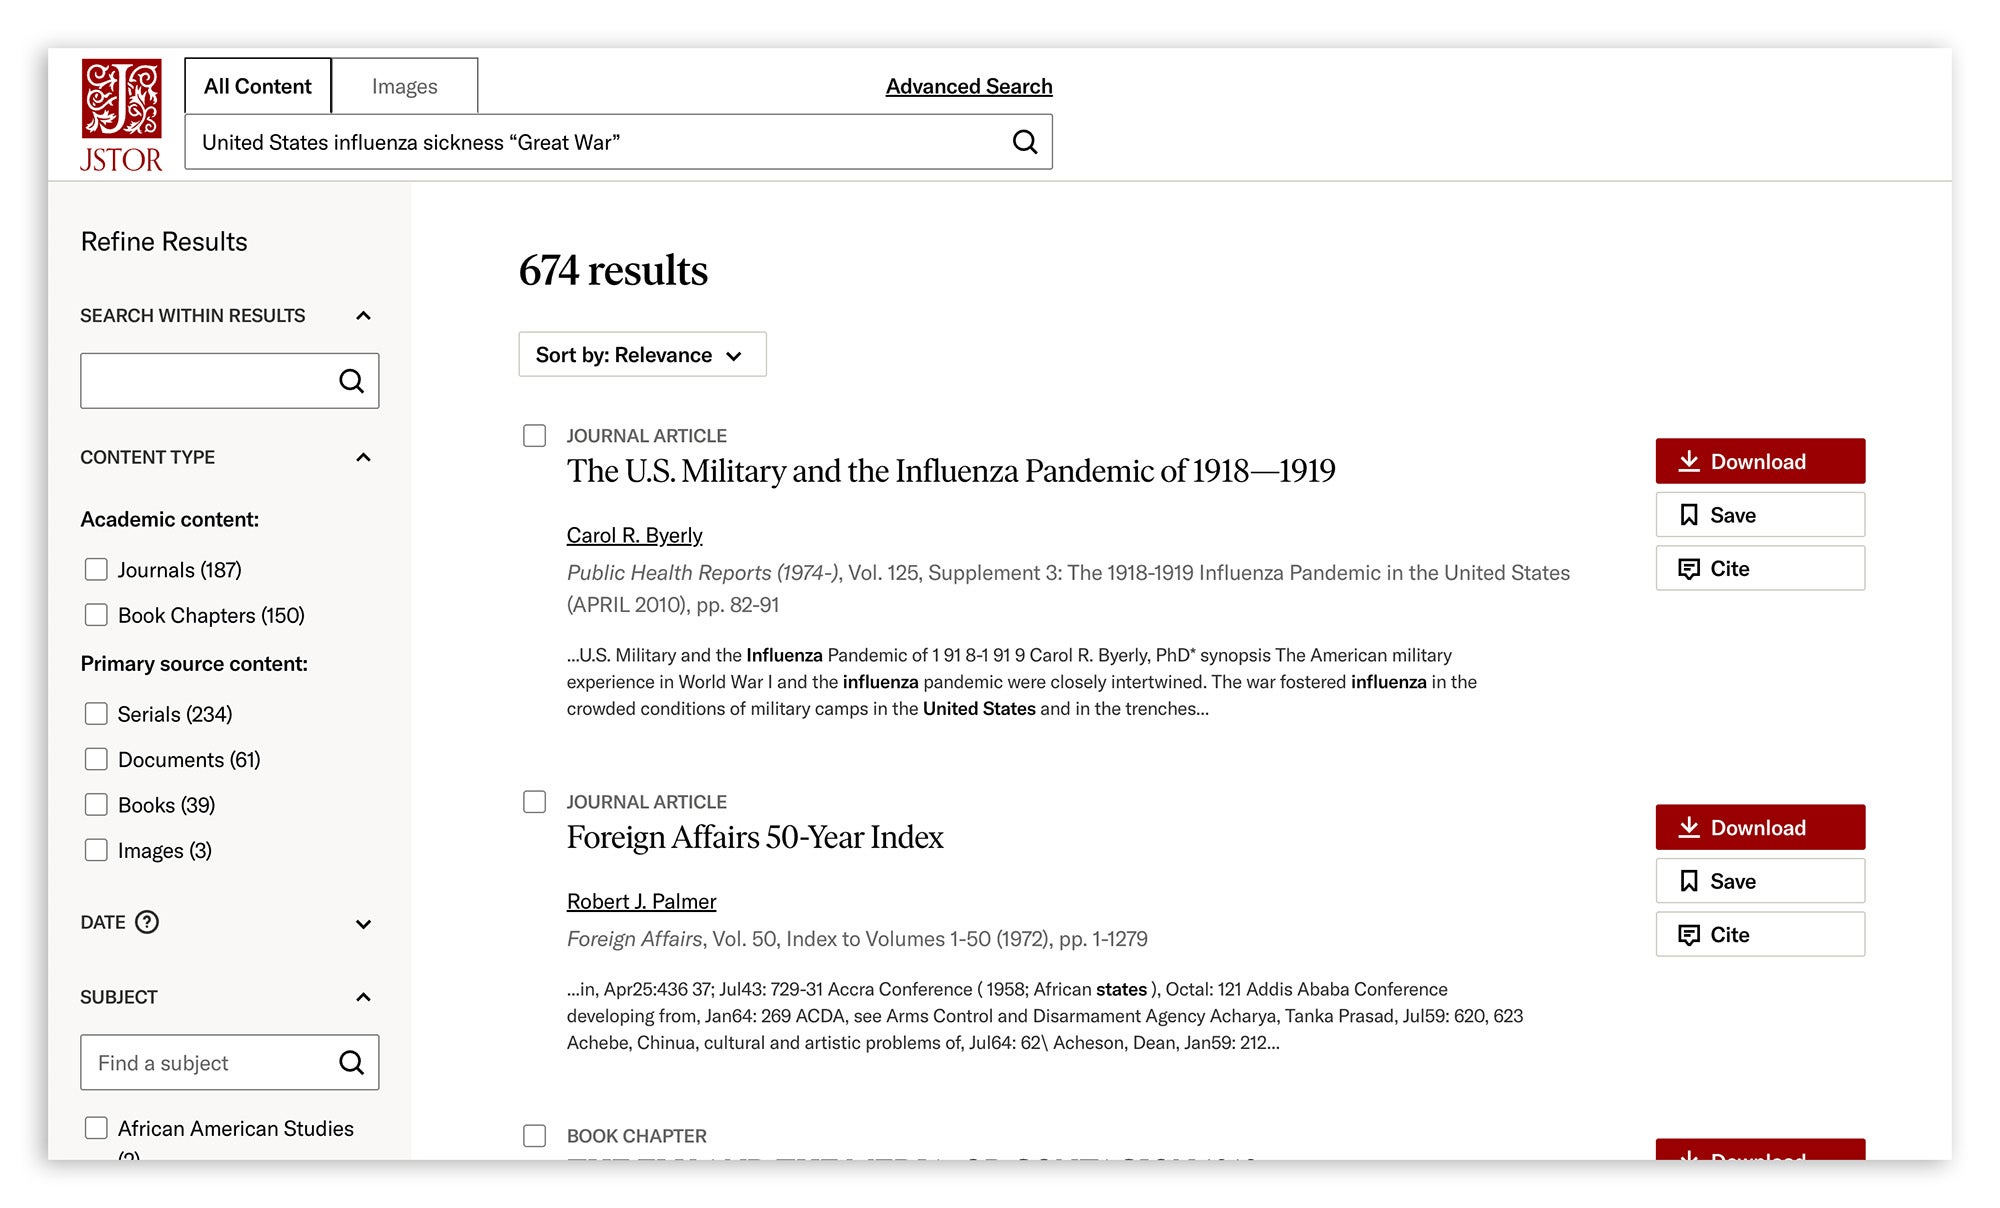Click the search-within-results magnifier icon
The width and height of the screenshot is (2000, 1208).
351,381
